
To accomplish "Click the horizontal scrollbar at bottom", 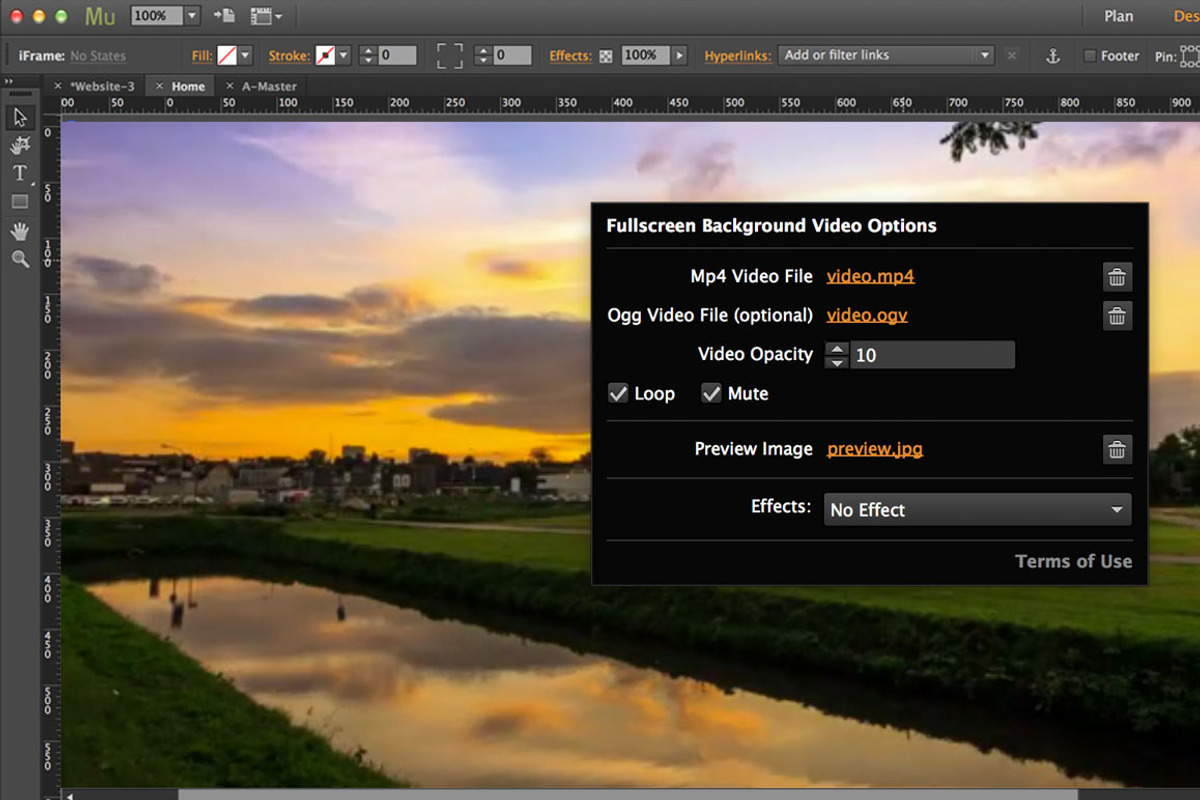I will point(627,795).
